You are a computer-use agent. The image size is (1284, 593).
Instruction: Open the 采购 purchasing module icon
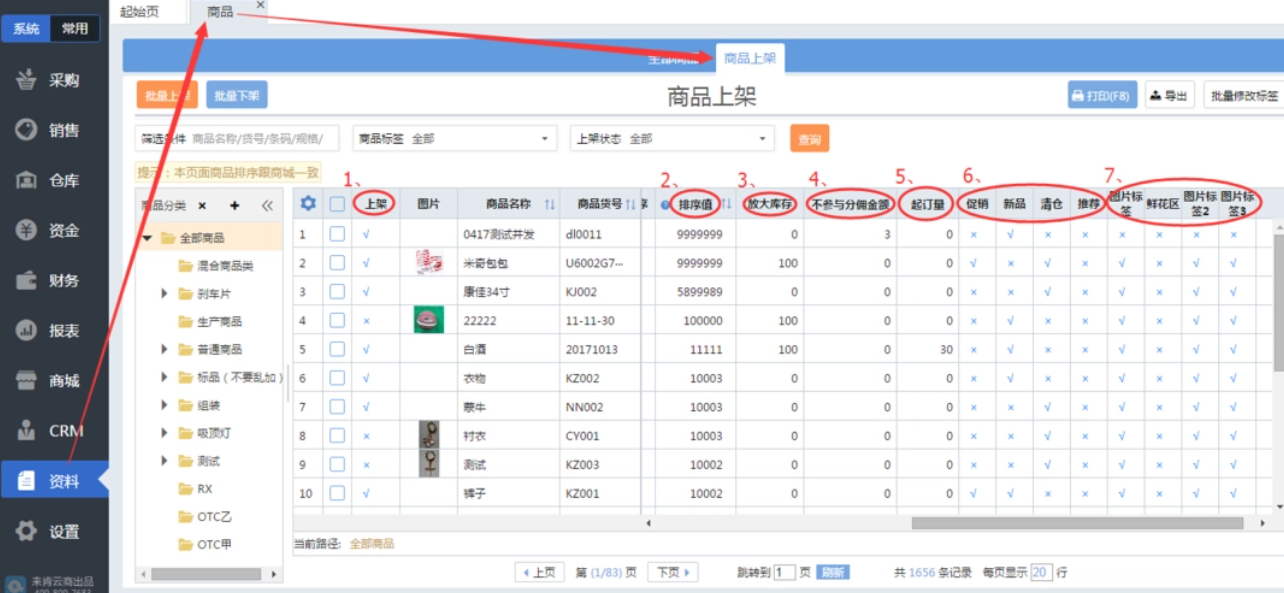27,80
